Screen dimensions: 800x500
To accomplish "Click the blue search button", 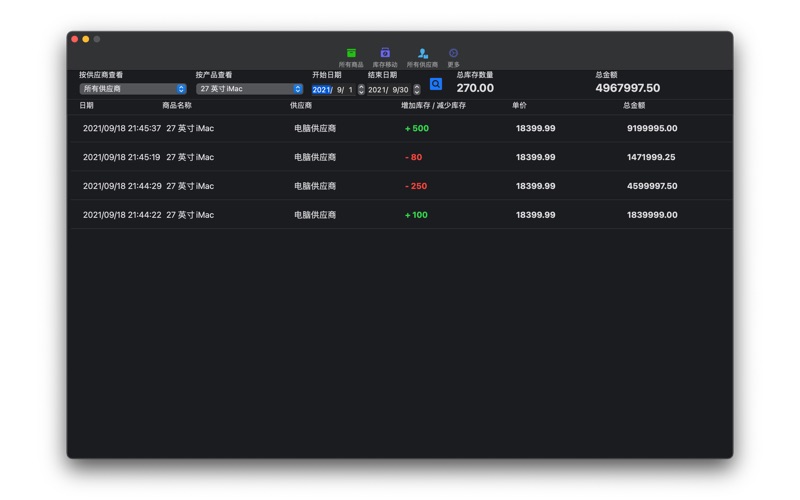I will [436, 85].
